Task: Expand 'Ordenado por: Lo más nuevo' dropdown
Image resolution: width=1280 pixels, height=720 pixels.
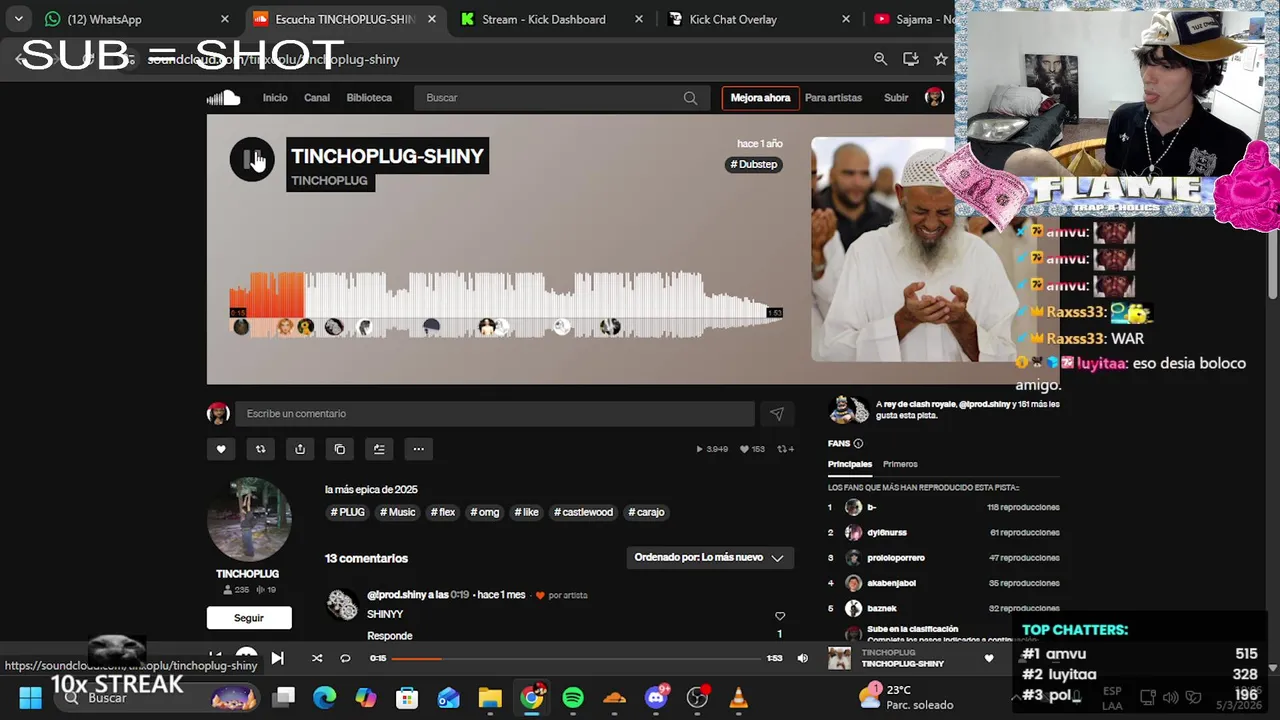Action: 710,558
